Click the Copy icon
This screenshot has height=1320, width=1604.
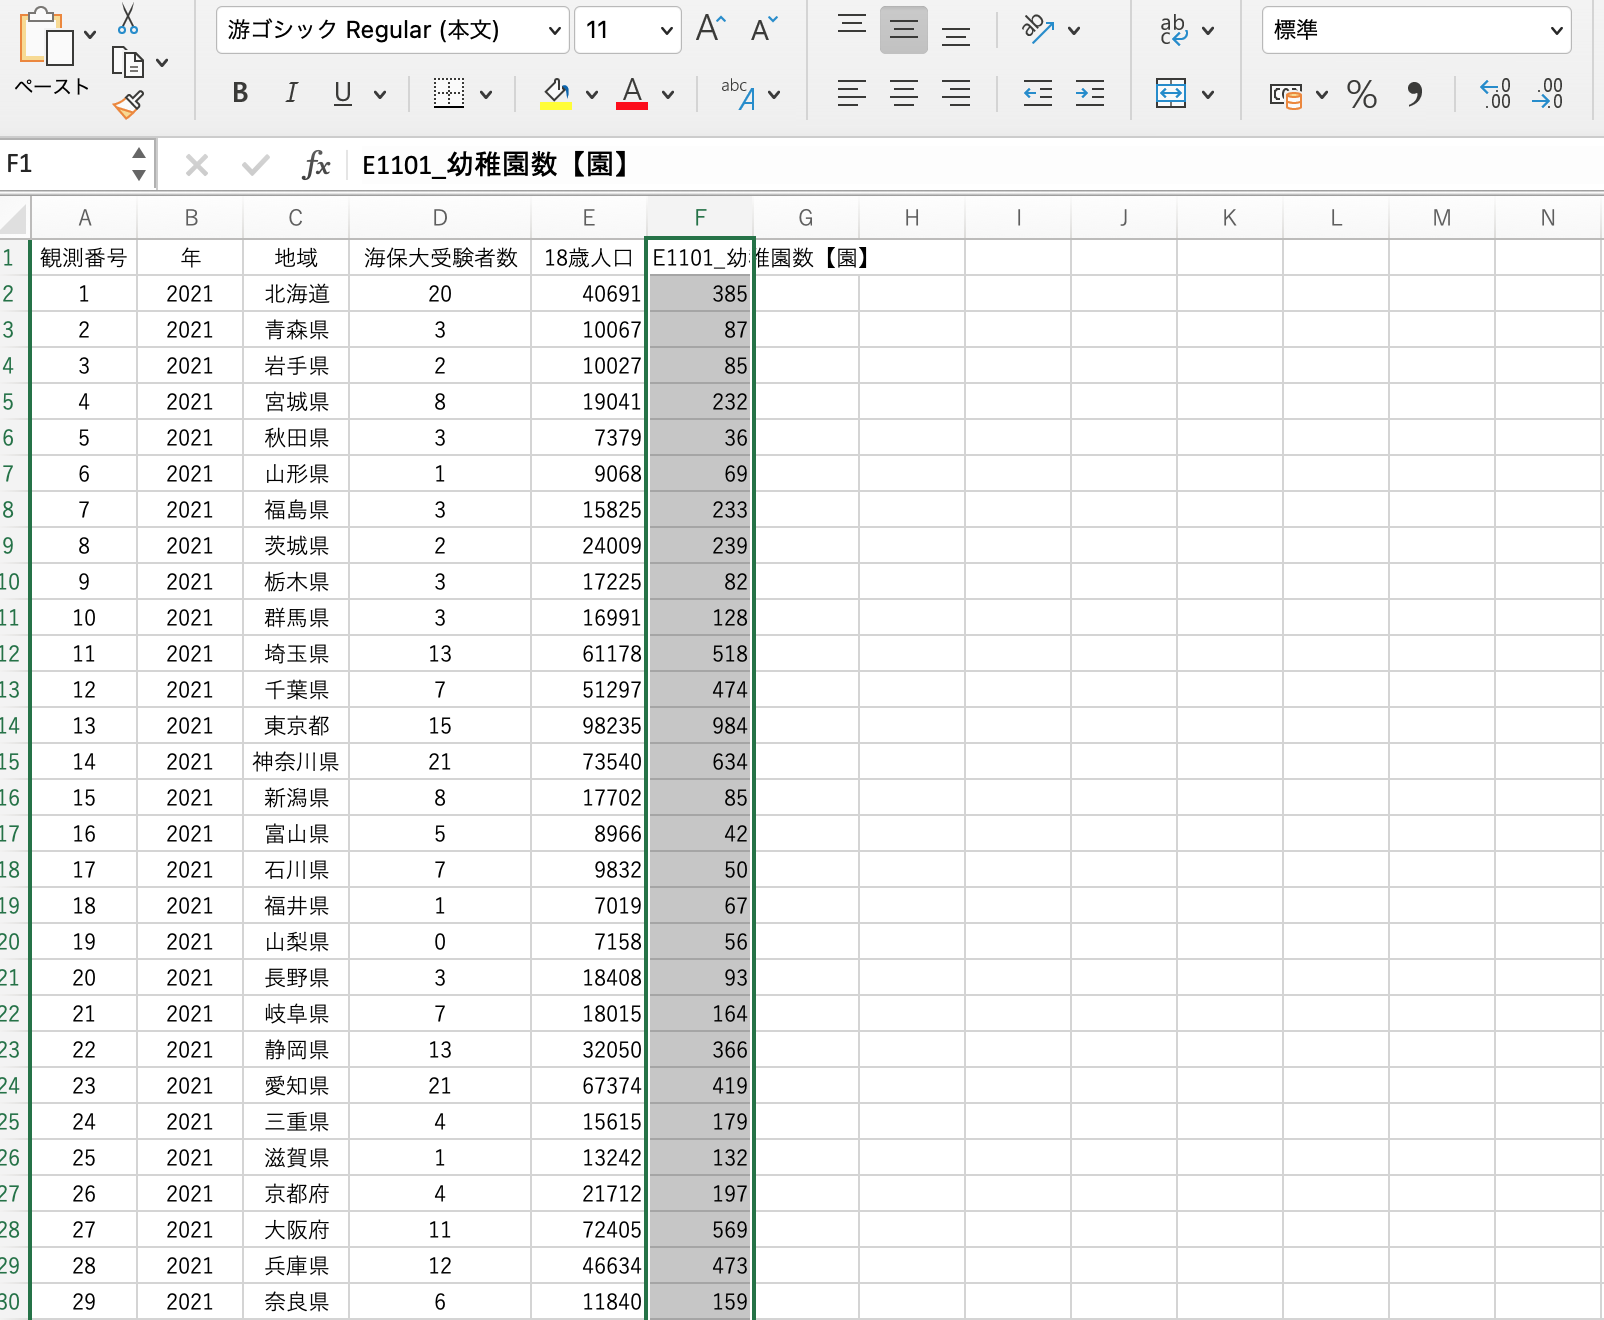[x=128, y=62]
